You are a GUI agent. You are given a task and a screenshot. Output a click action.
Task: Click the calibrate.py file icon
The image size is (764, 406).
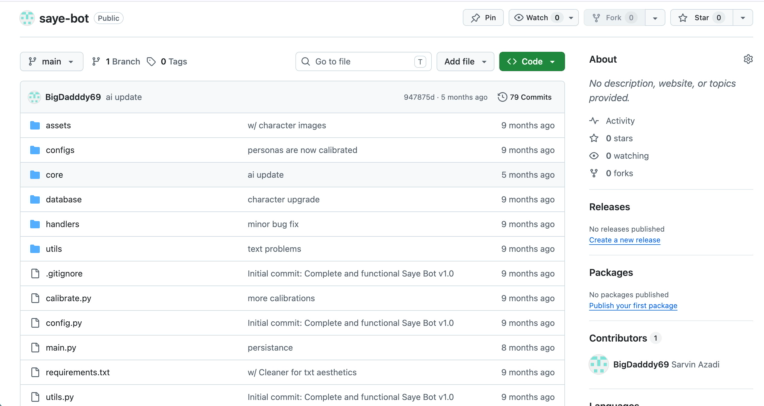pyautogui.click(x=35, y=298)
